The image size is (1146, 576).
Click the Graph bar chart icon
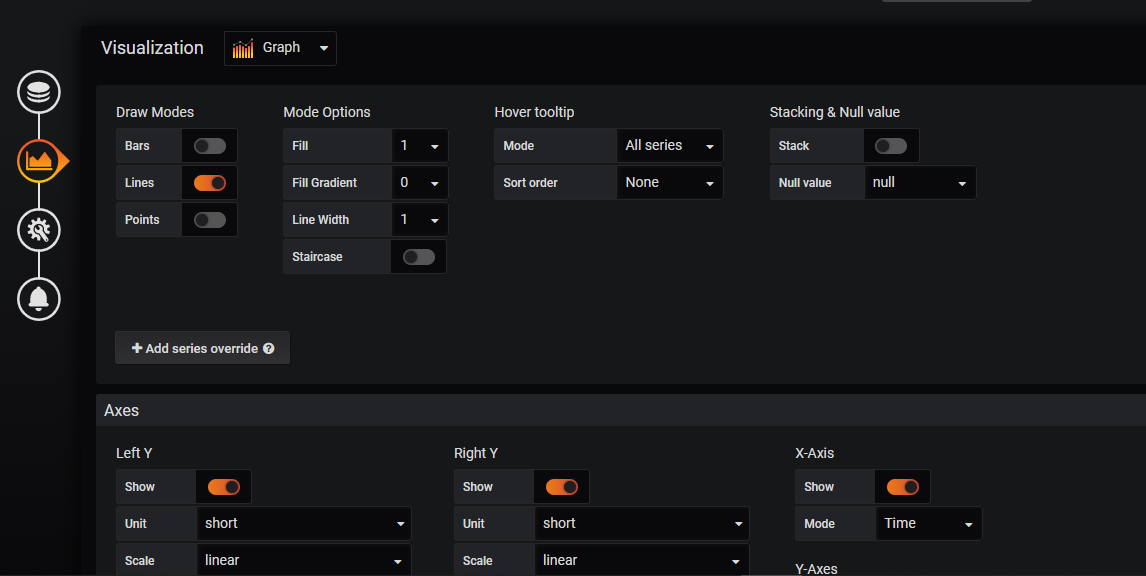[243, 48]
